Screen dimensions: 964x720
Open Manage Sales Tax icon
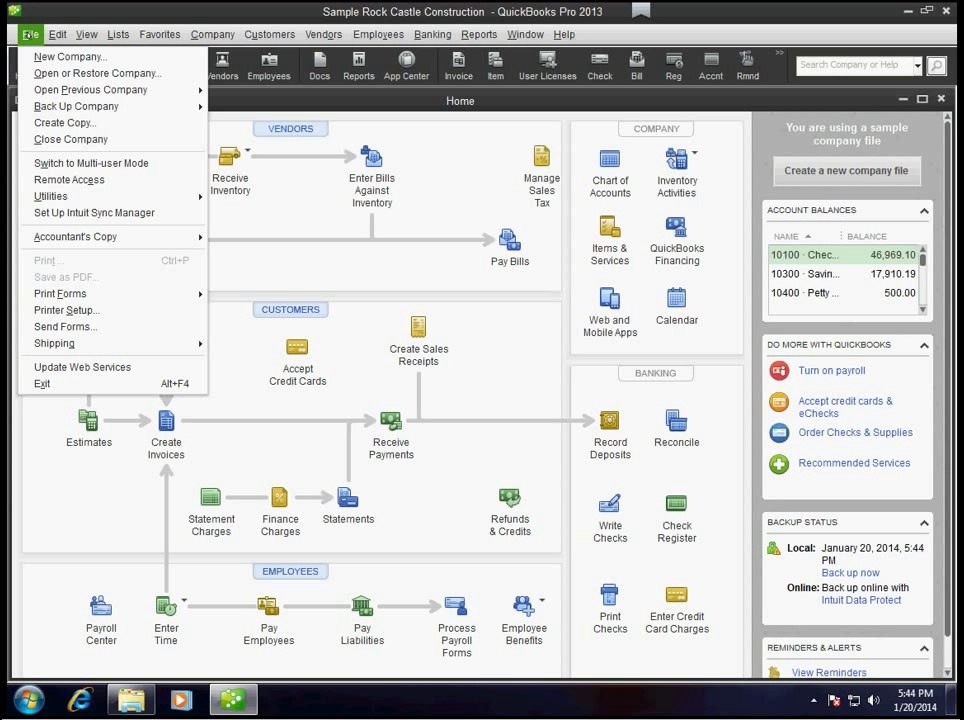[x=541, y=156]
